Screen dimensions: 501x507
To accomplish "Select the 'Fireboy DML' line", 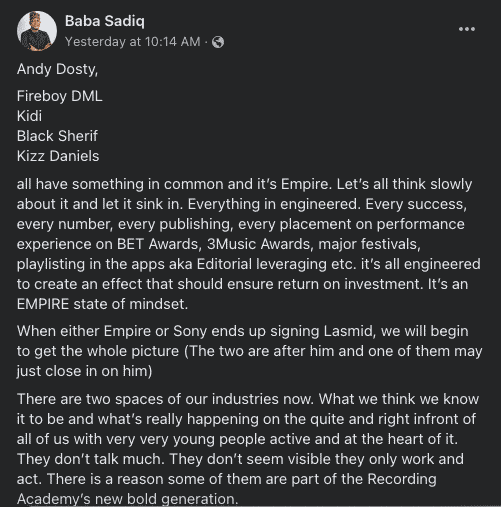I will [59, 96].
